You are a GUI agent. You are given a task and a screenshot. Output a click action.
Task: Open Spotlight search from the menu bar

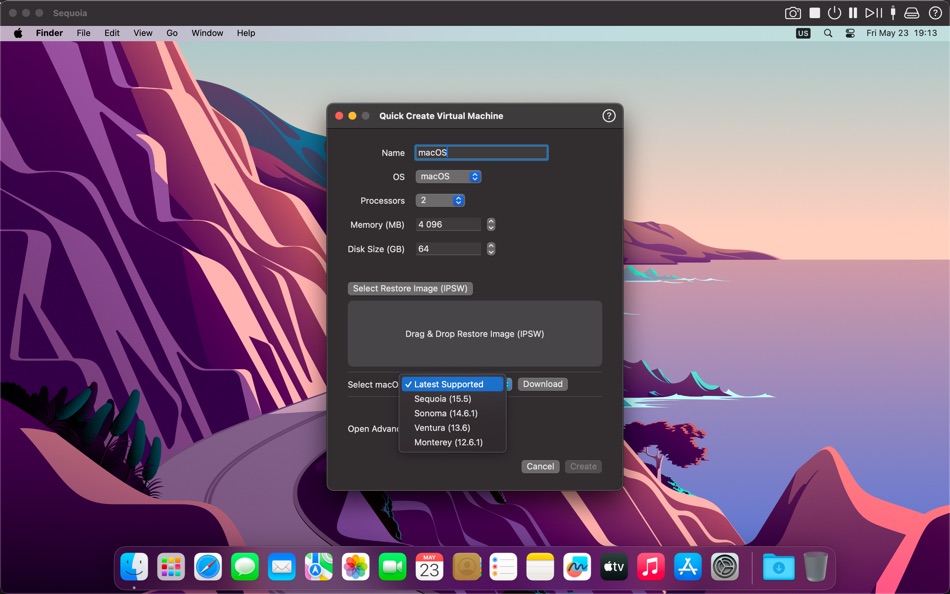pyautogui.click(x=827, y=33)
